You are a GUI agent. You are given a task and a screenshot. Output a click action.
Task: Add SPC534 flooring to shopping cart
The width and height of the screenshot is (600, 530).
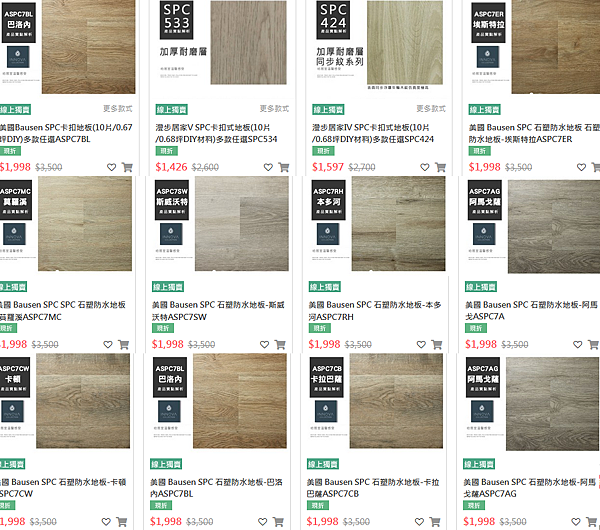(x=284, y=167)
